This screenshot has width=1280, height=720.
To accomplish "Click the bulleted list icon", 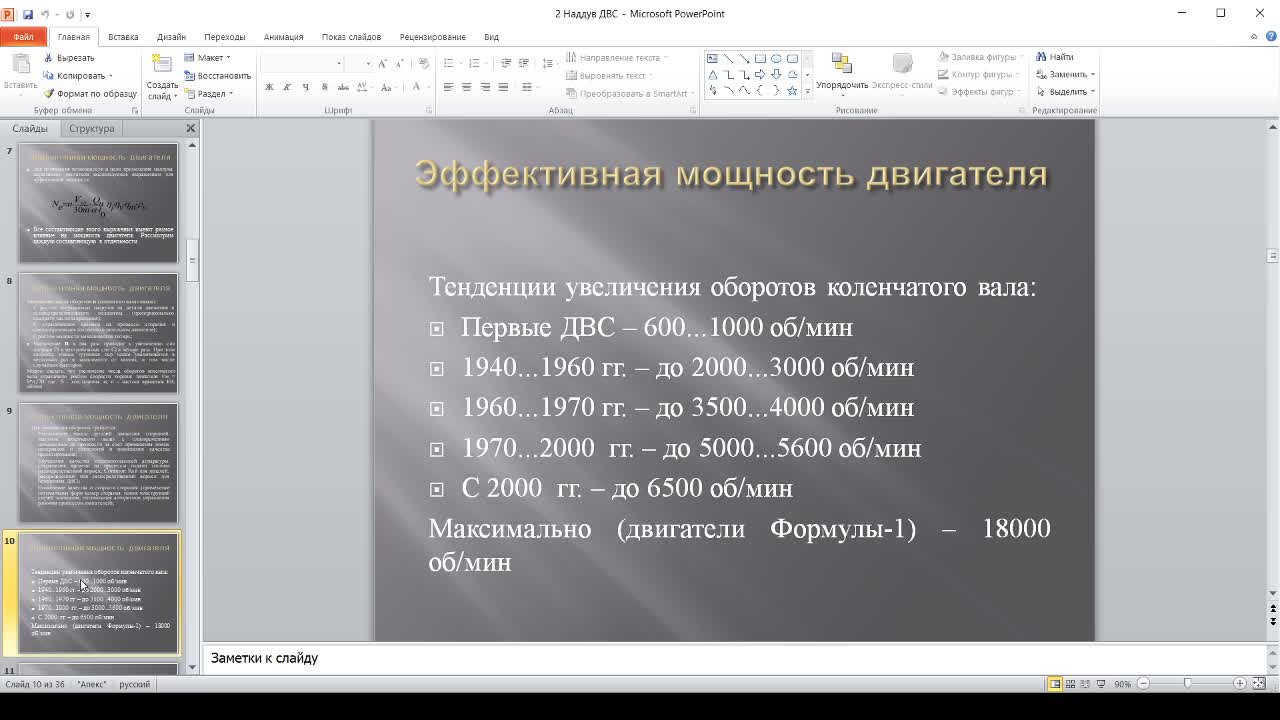I will tap(450, 64).
